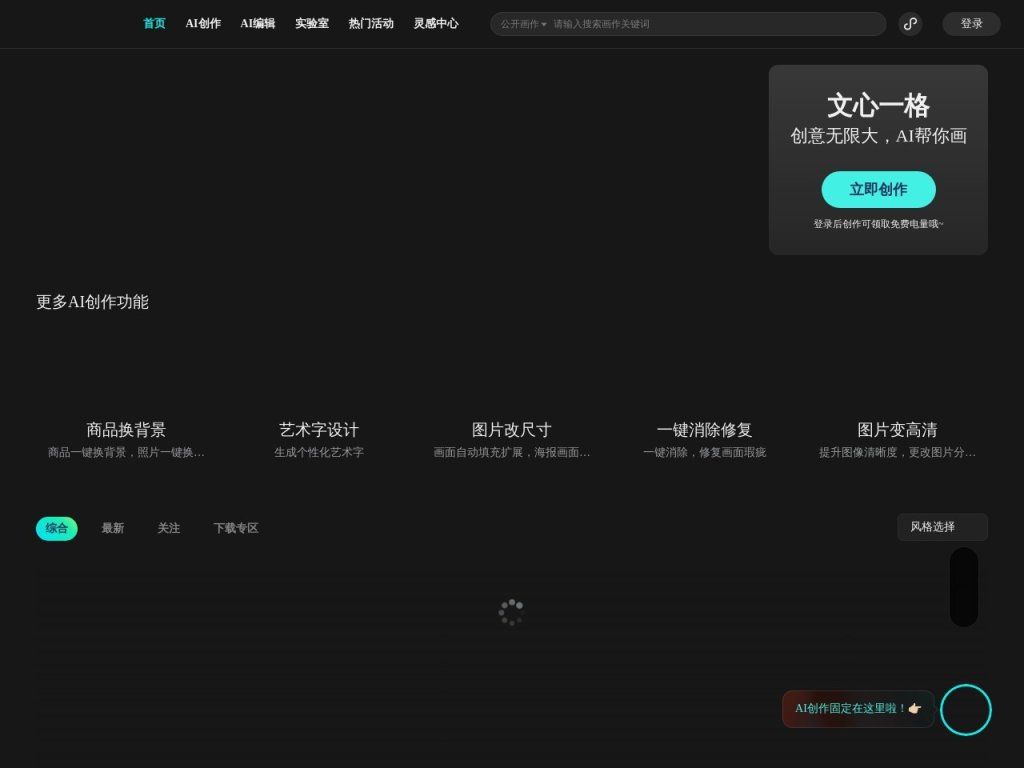Image resolution: width=1024 pixels, height=768 pixels.
Task: Click the mini-program link icon beside search
Action: tap(910, 24)
